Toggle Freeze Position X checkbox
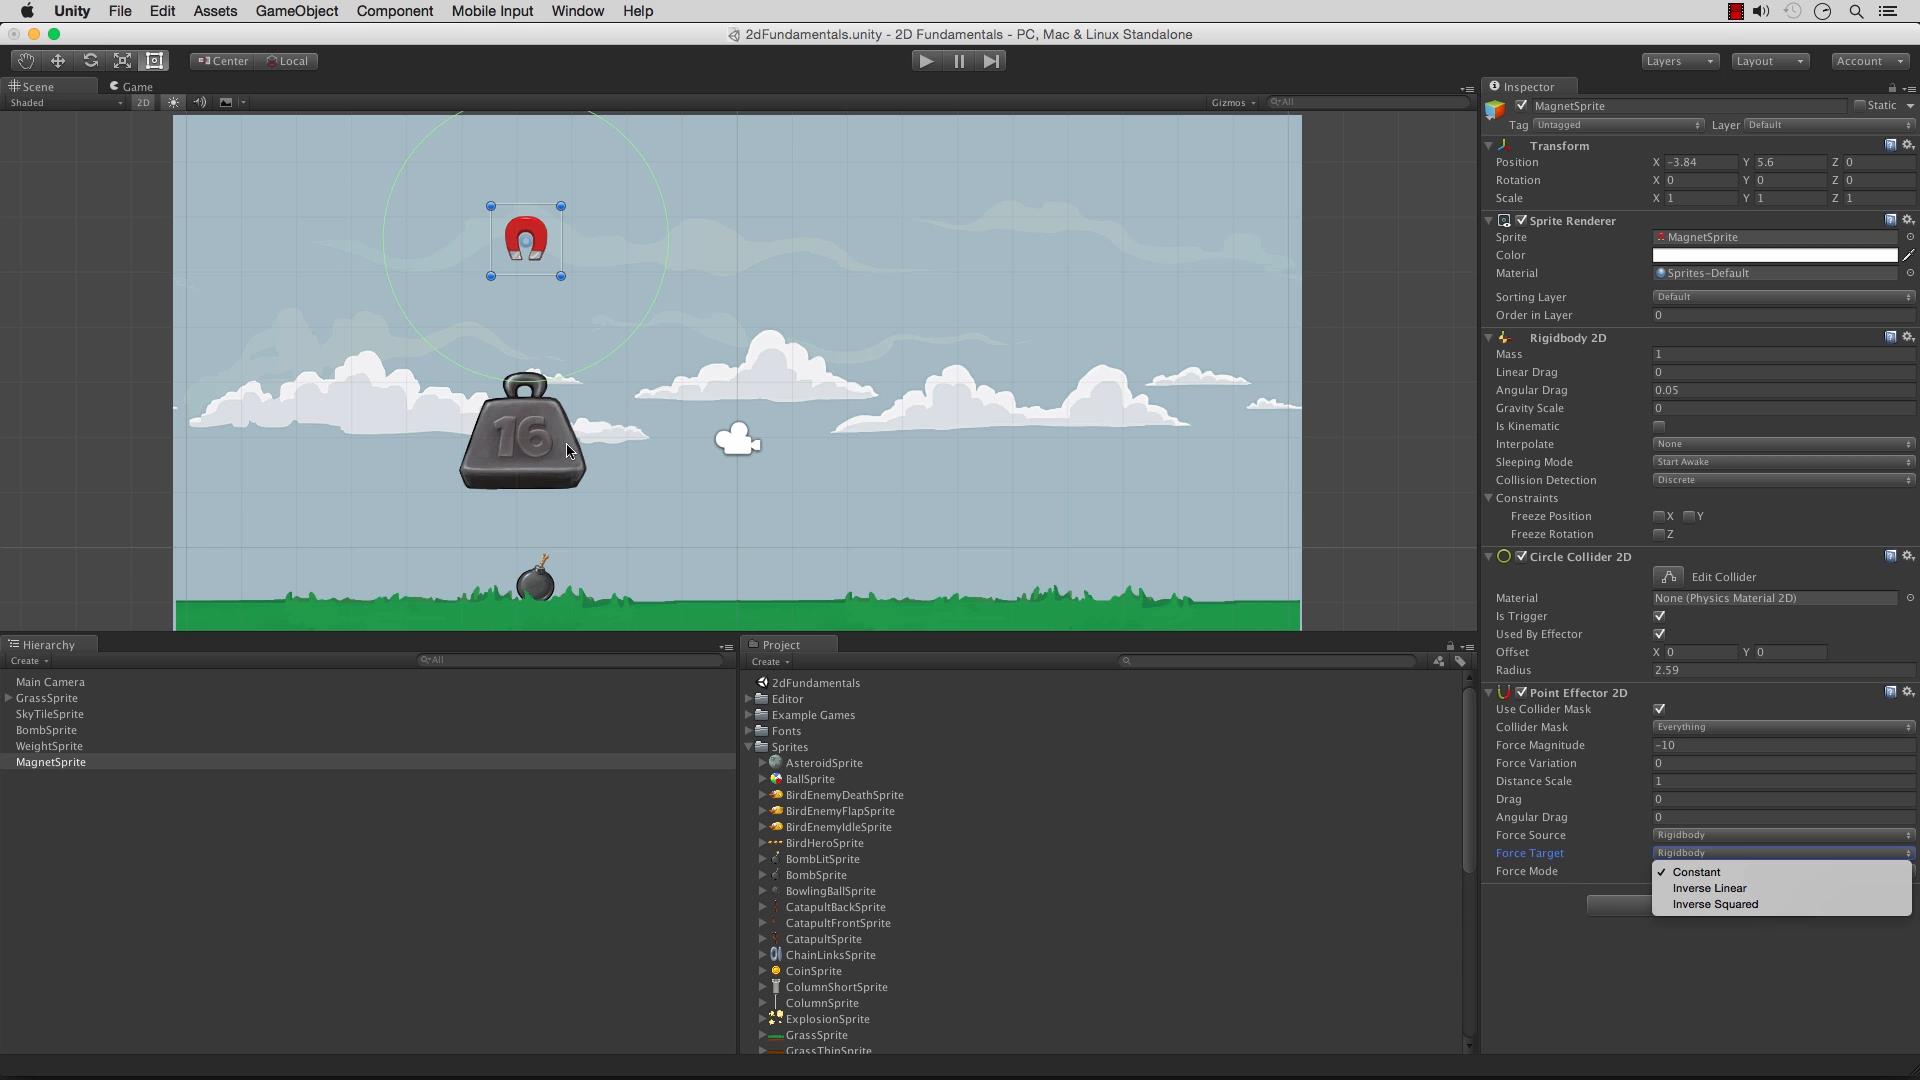 tap(1659, 516)
